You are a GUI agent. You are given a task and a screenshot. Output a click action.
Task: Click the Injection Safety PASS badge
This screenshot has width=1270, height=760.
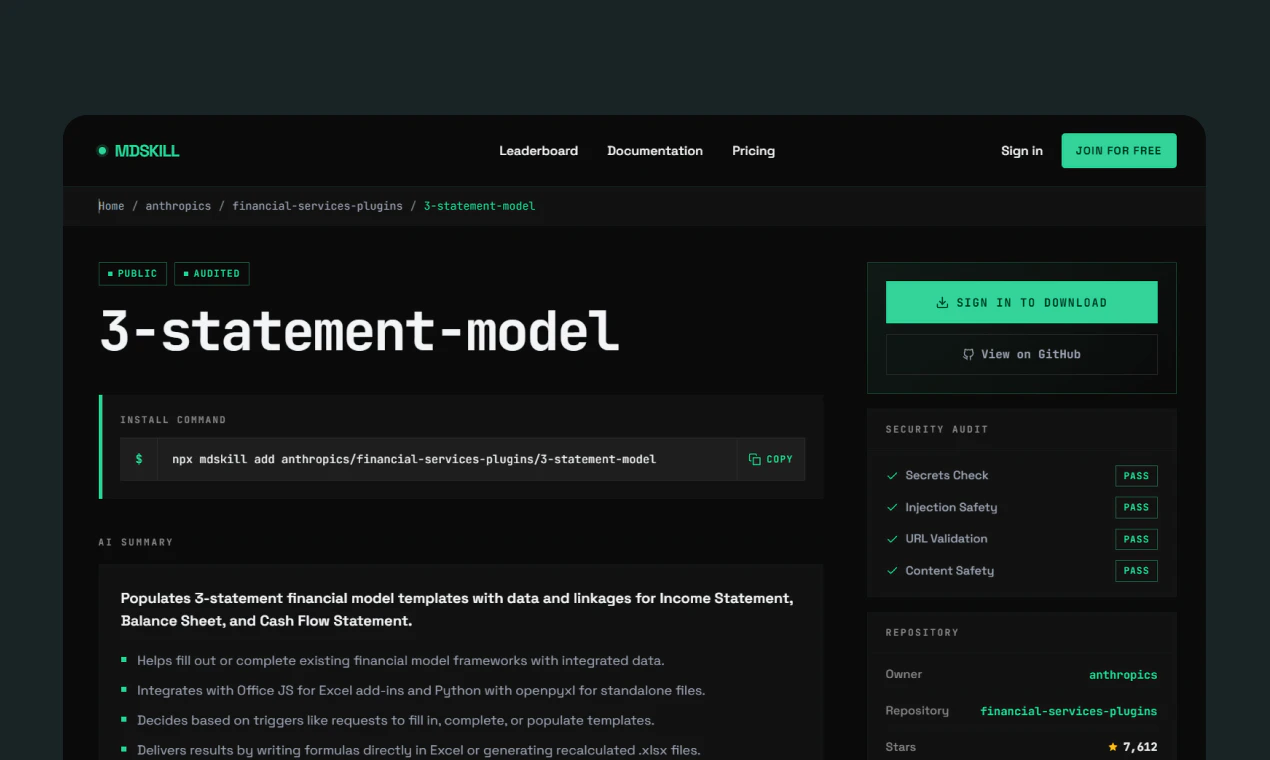[x=1136, y=507]
